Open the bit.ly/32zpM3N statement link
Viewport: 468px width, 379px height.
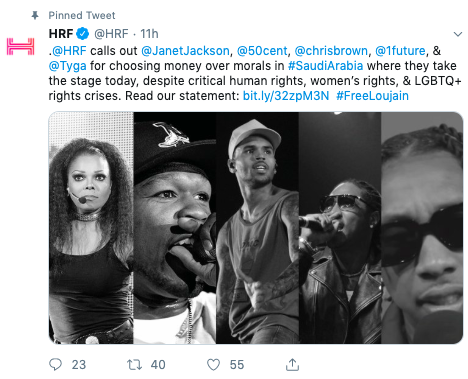pyautogui.click(x=286, y=96)
